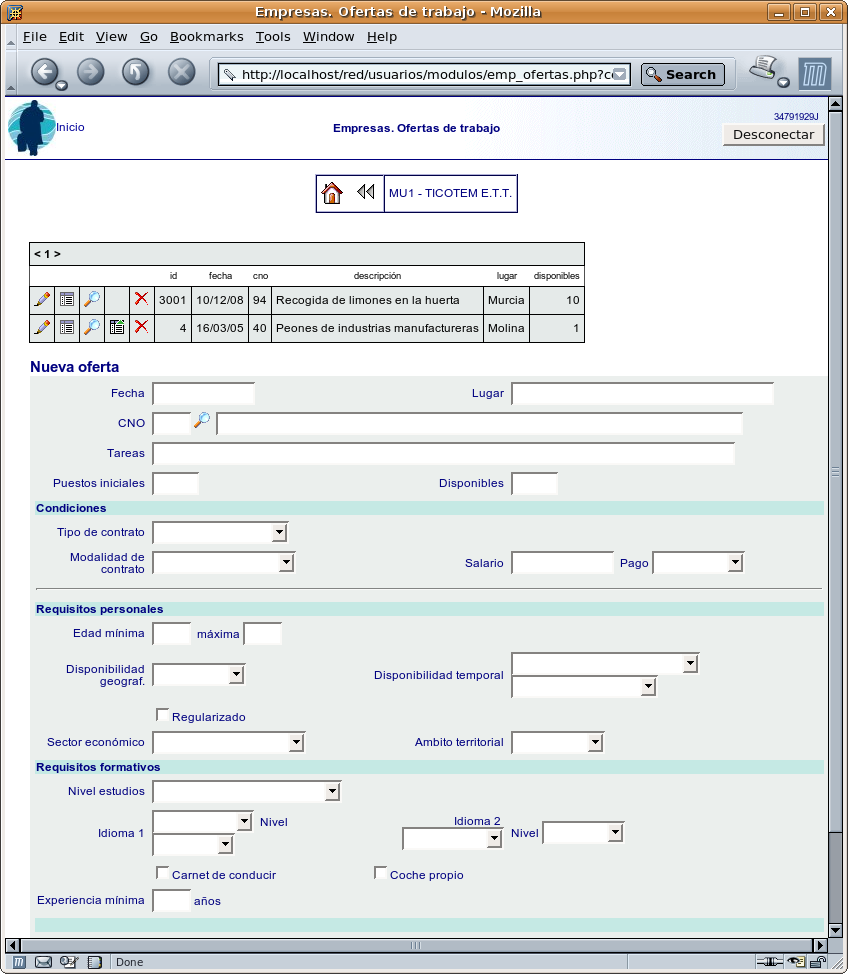848x974 pixels.
Task: Click the MU1 - TICOTEM E.T.T. link
Action: (450, 193)
